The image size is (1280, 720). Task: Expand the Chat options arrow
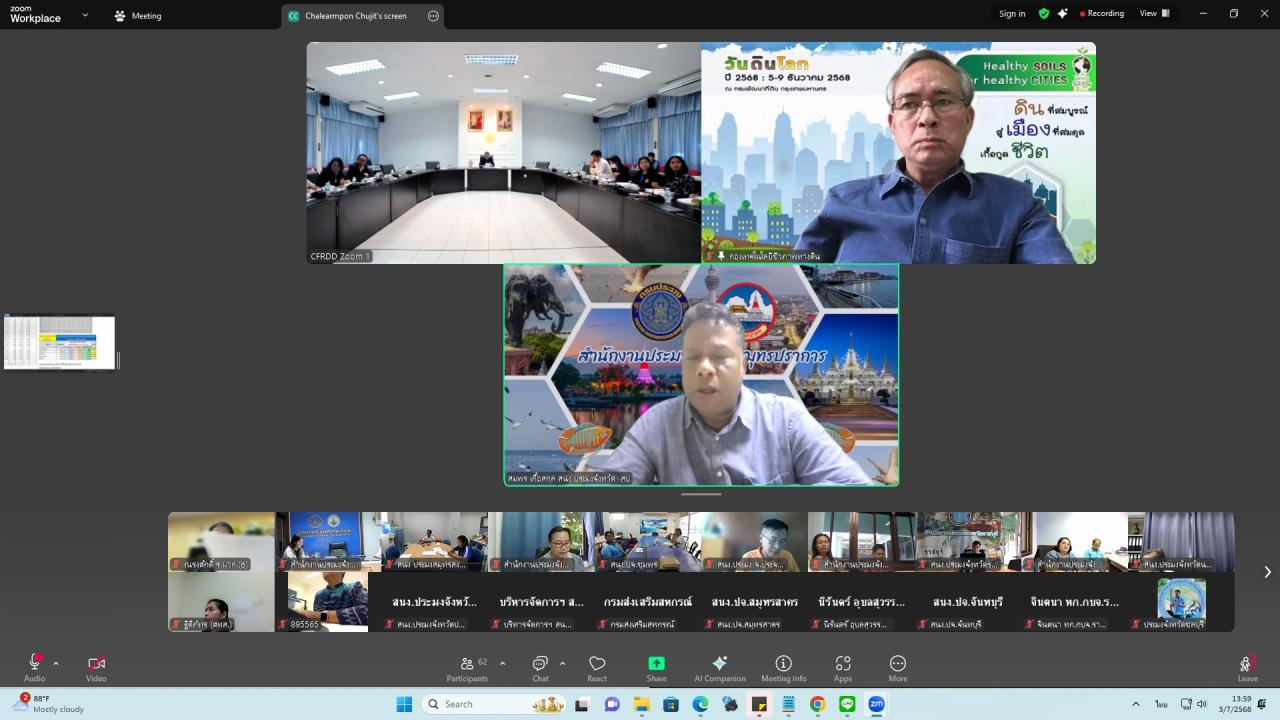click(x=562, y=663)
